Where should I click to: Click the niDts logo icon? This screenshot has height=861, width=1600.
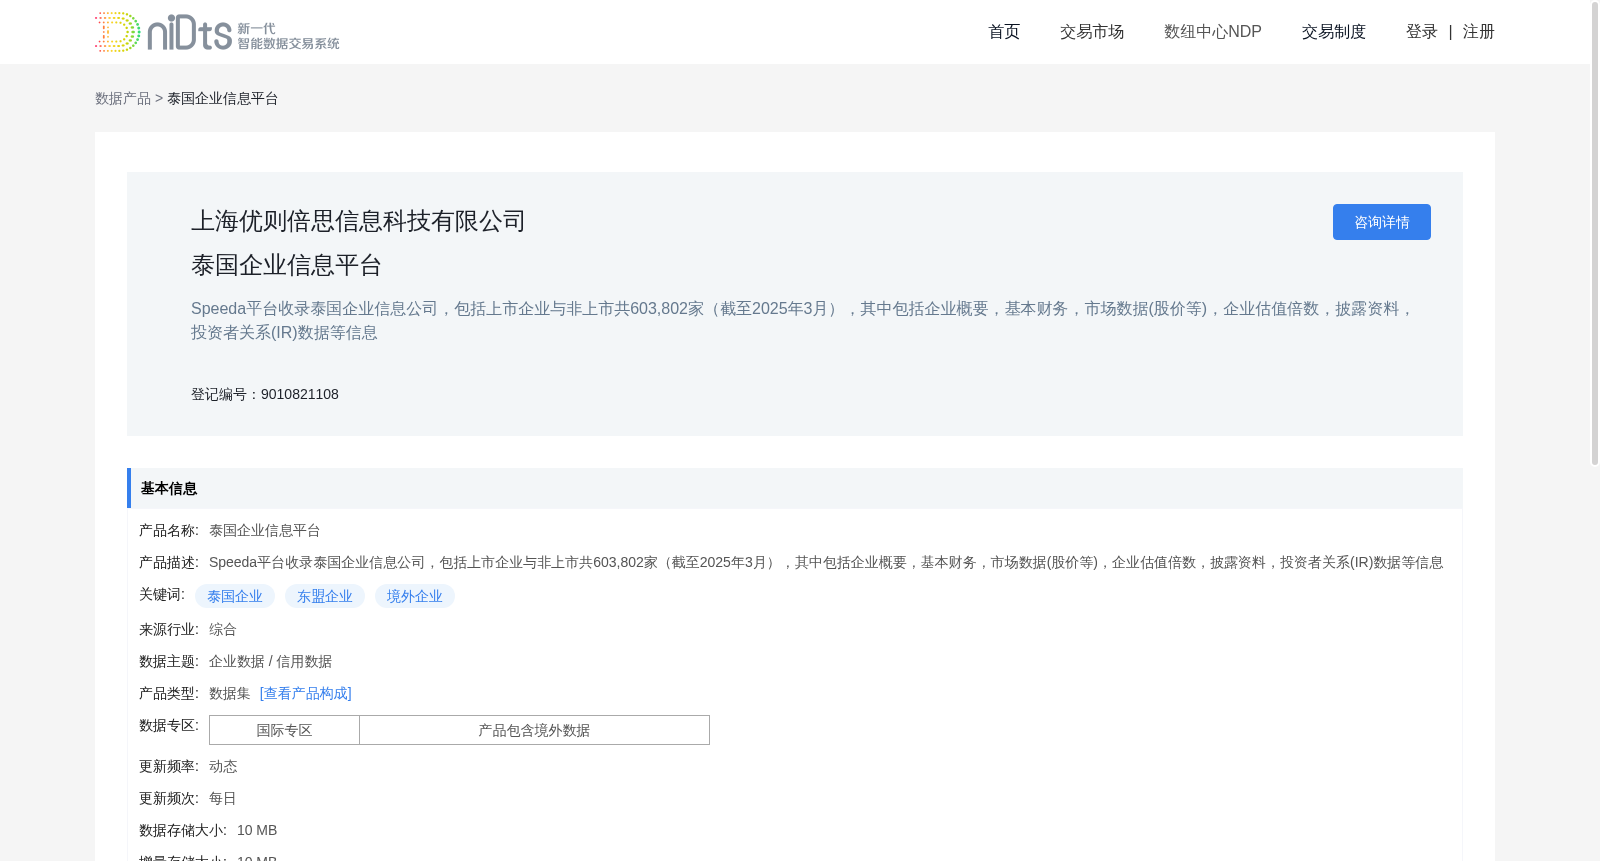pyautogui.click(x=217, y=32)
